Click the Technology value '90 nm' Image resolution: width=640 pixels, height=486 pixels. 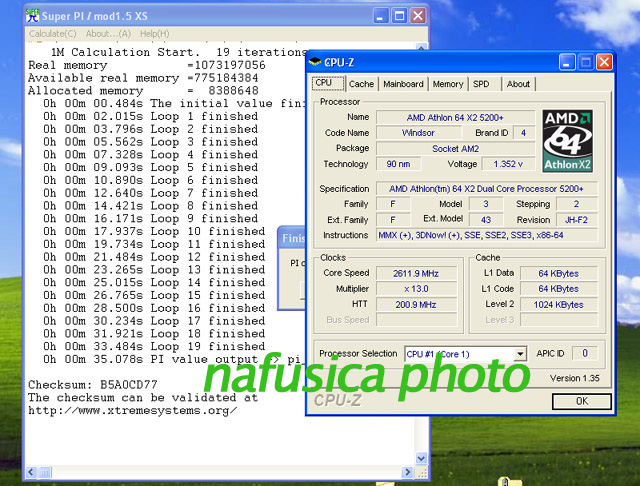point(398,164)
